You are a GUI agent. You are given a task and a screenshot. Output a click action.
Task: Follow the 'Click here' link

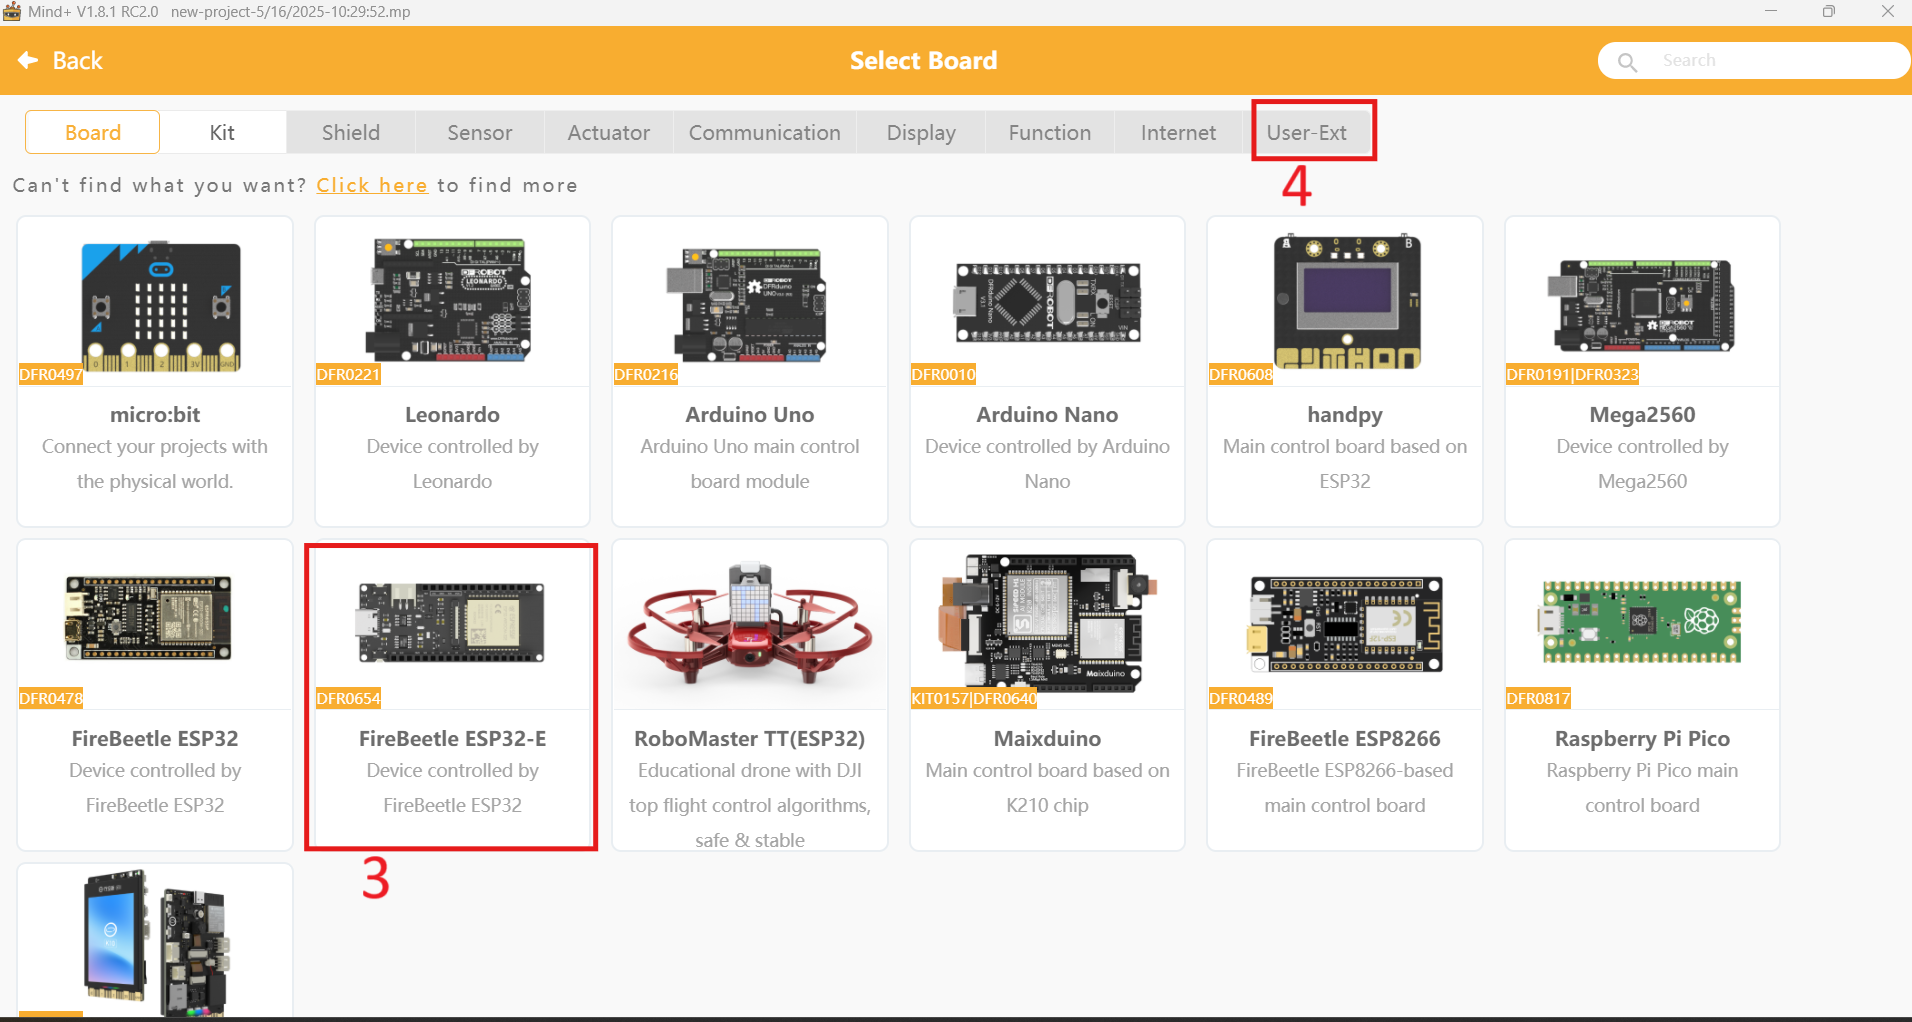click(x=372, y=185)
